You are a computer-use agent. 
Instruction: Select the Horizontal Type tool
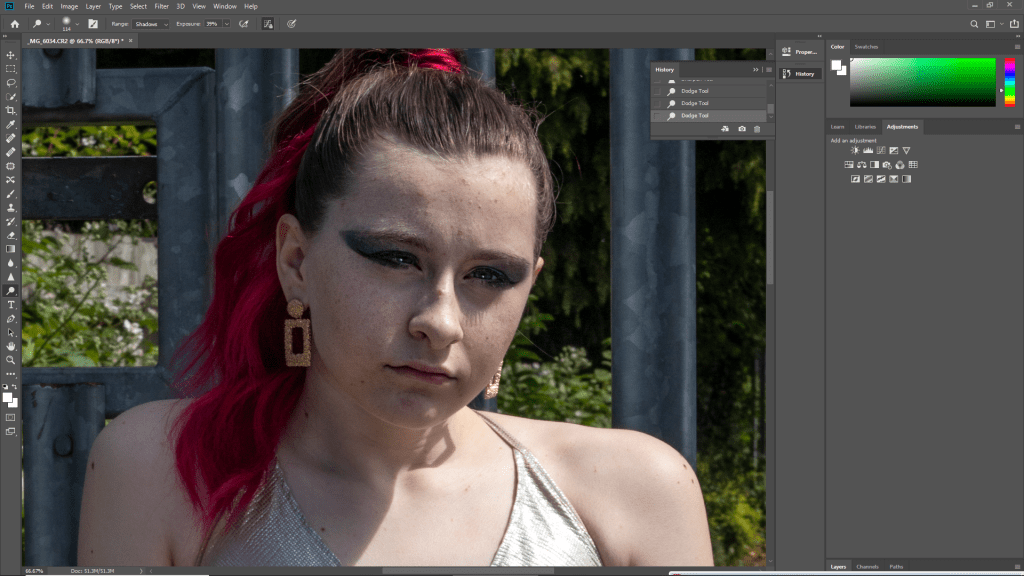click(x=11, y=304)
